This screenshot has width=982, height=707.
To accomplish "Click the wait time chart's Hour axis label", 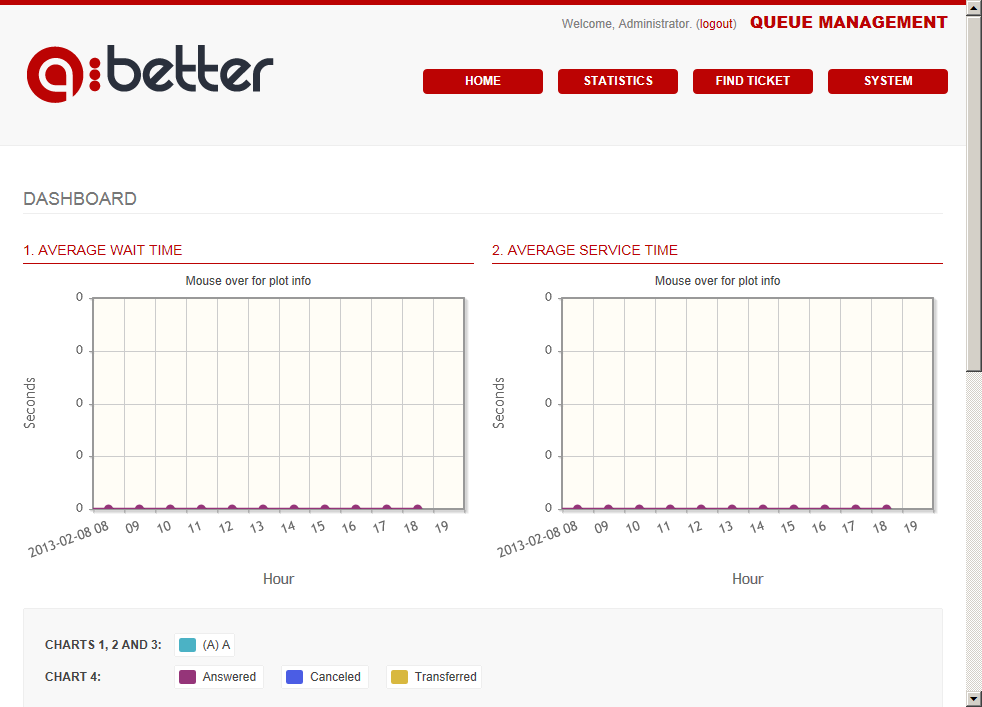I will (x=278, y=579).
